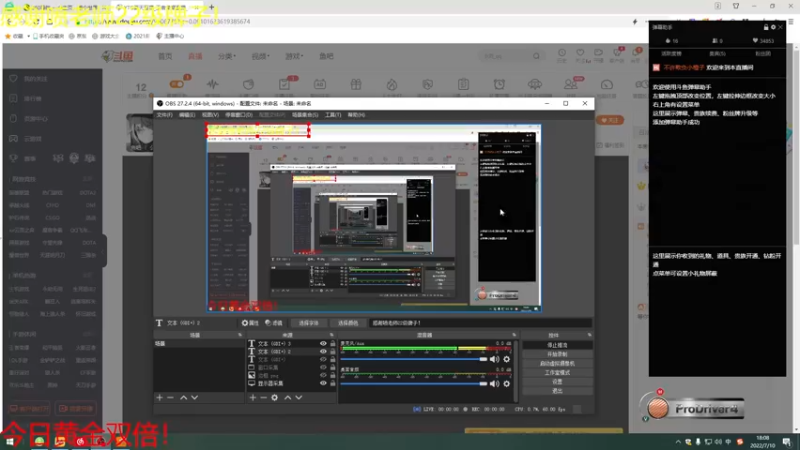Open settings gear in danmu helper window
The image size is (800, 450).
click(x=773, y=27)
